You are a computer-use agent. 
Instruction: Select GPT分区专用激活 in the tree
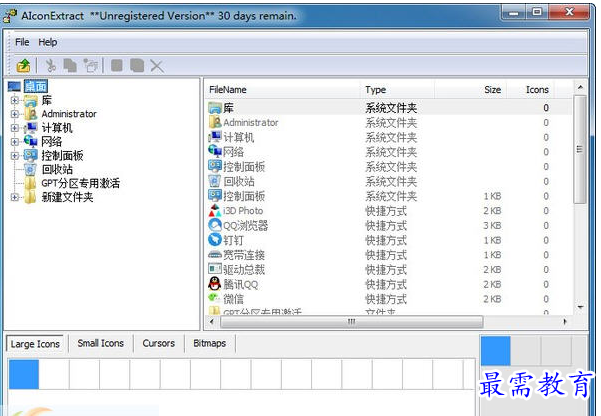tap(80, 183)
